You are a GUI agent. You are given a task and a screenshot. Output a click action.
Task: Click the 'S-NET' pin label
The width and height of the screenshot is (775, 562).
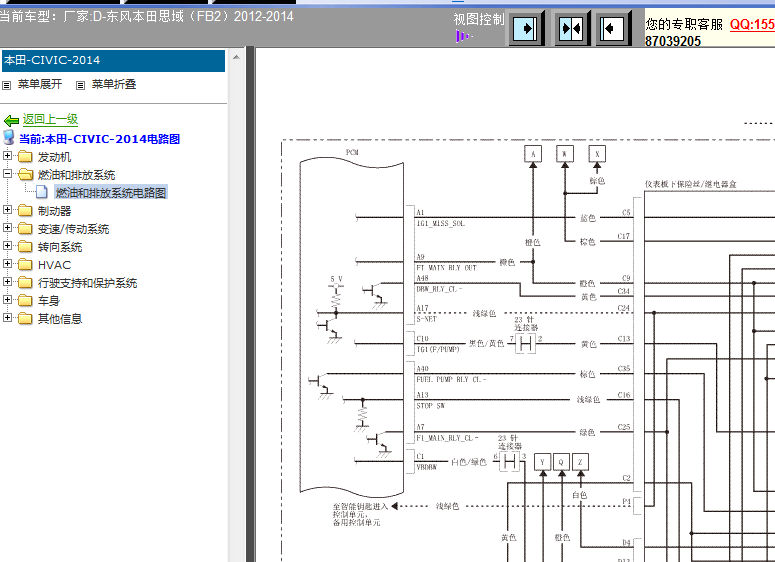point(427,319)
